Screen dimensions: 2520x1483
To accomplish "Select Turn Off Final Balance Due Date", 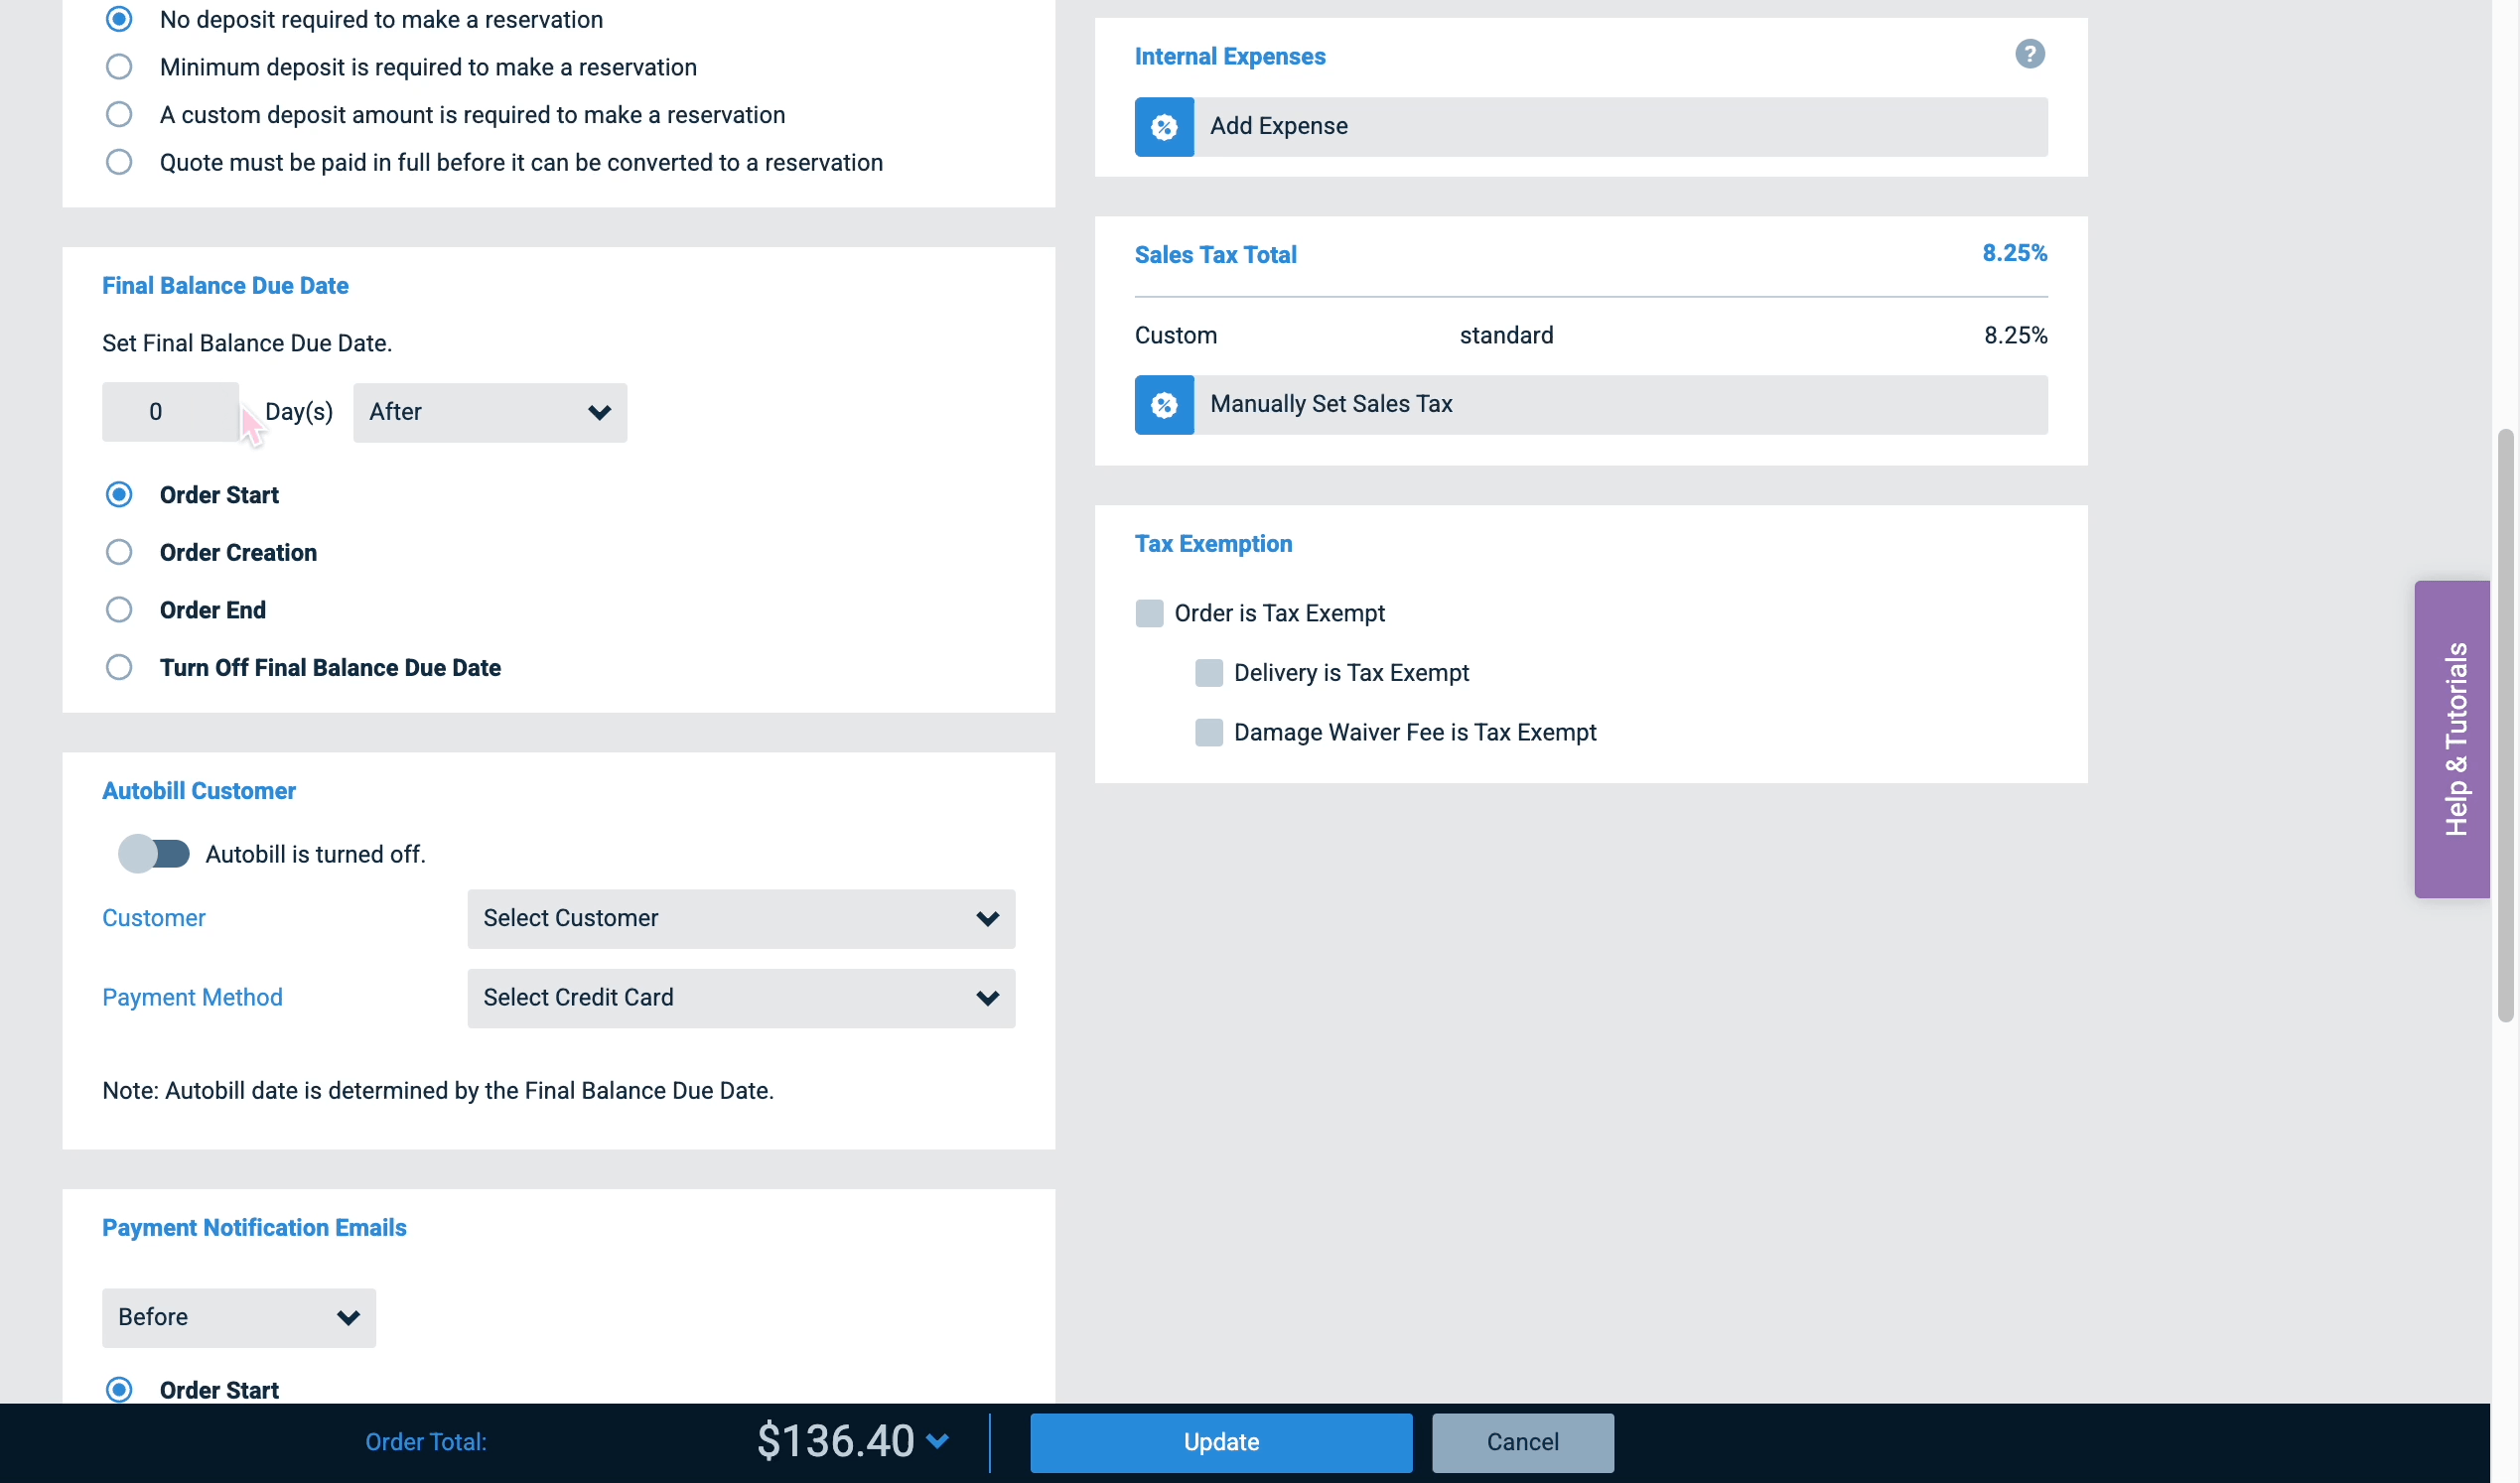I will point(119,667).
